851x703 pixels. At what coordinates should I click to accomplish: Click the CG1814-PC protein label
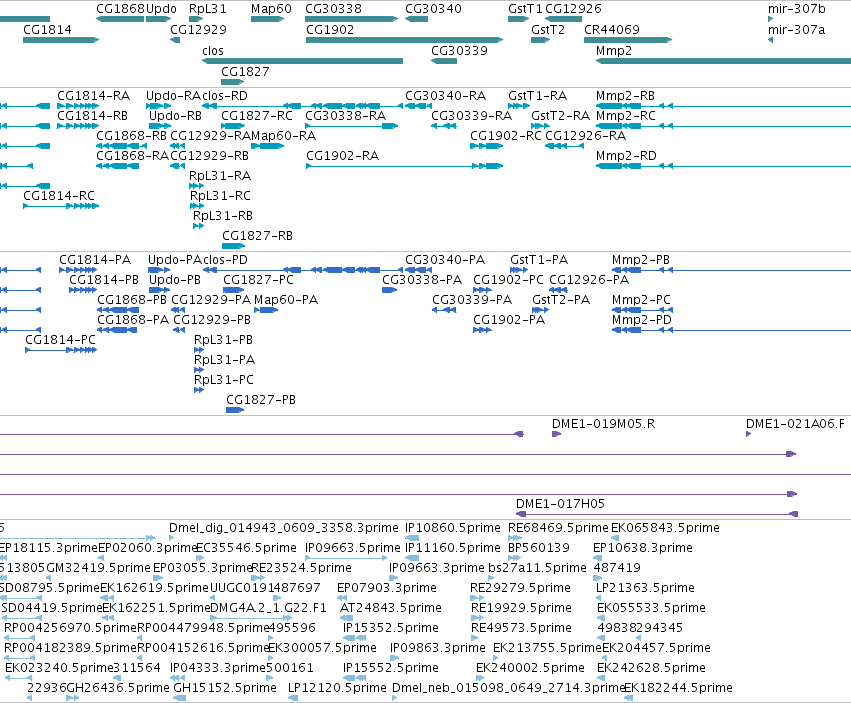click(x=60, y=340)
